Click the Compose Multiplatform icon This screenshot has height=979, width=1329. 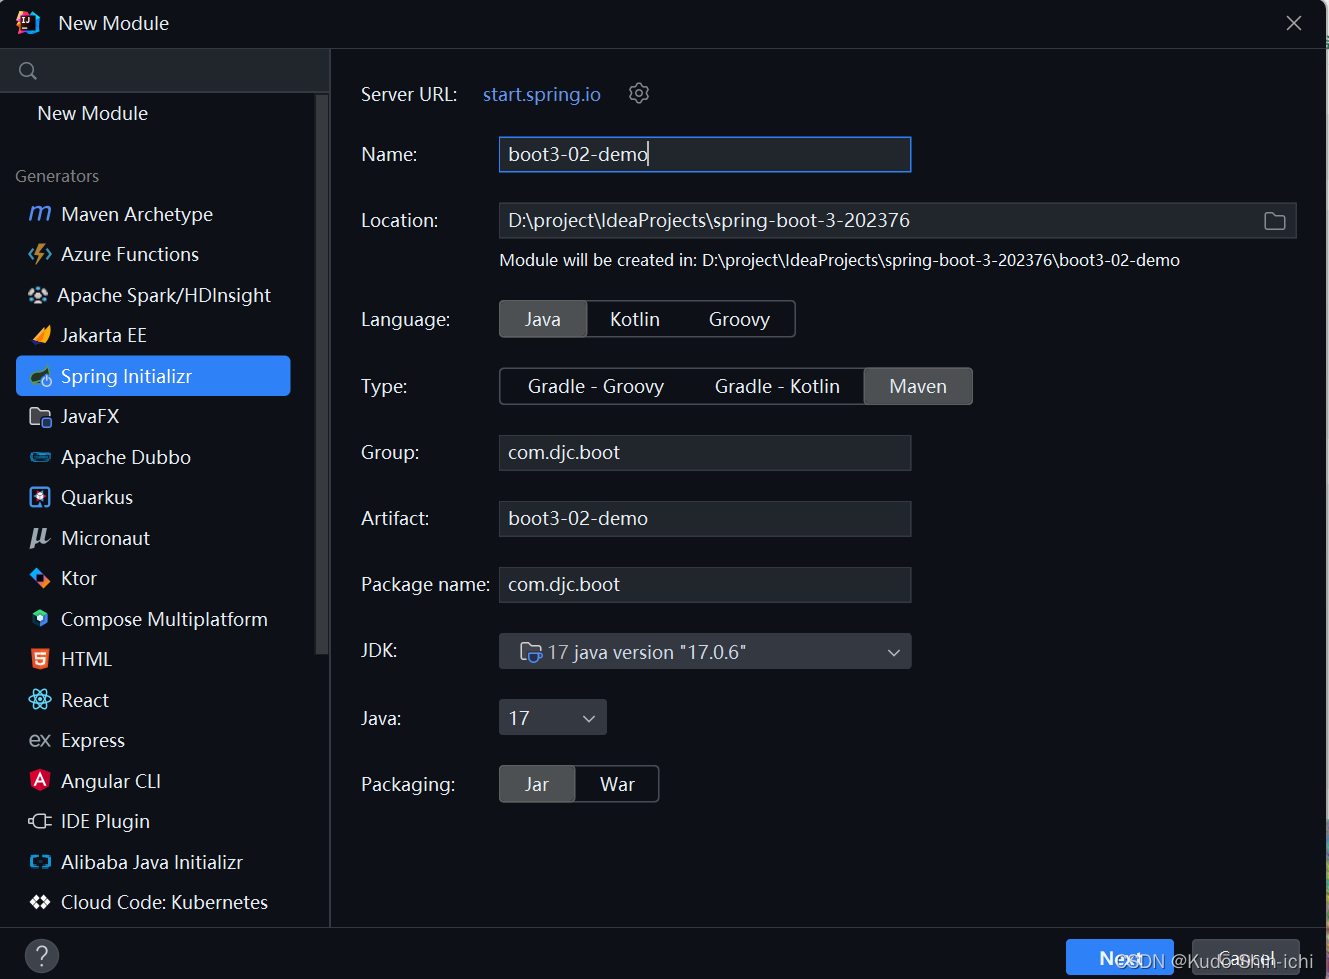[40, 619]
